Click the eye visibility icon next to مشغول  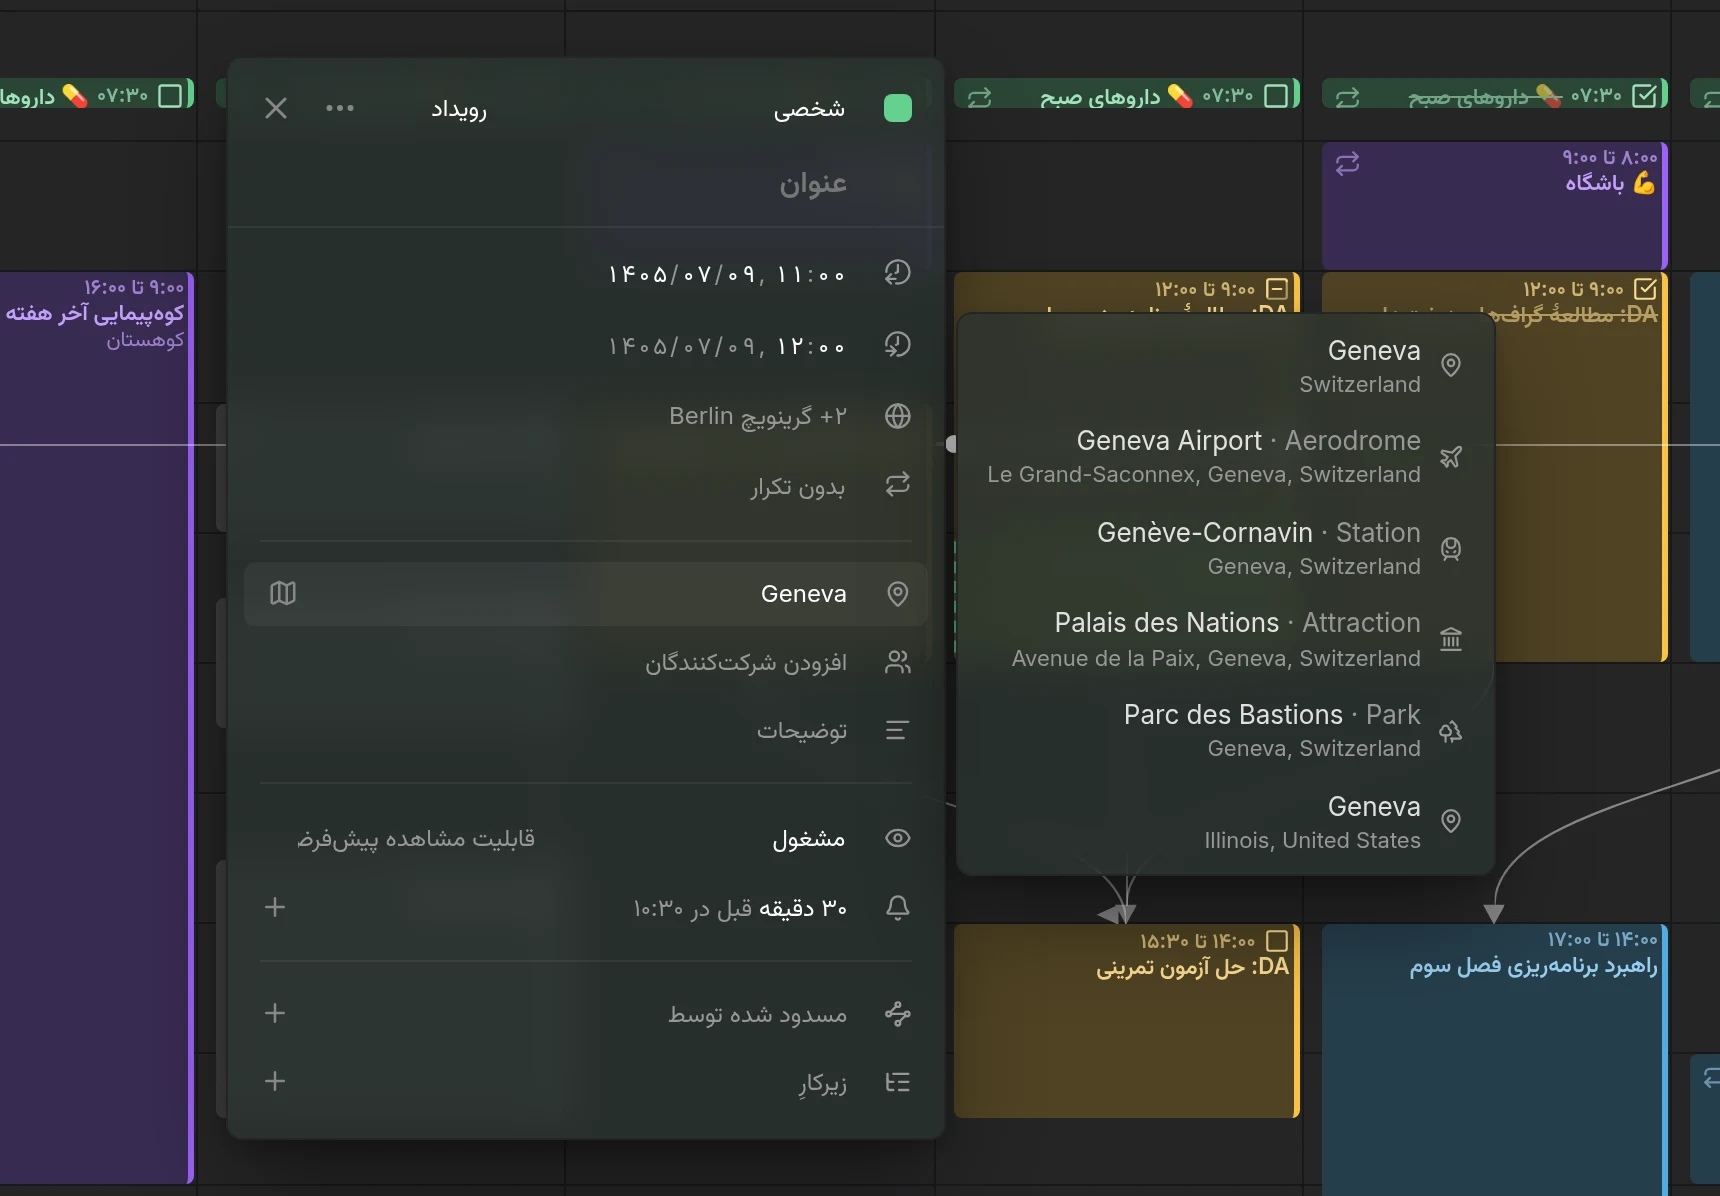pyautogui.click(x=898, y=838)
